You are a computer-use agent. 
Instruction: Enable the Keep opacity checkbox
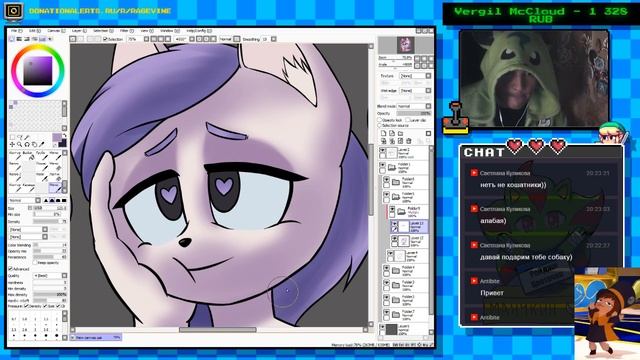(x=35, y=262)
